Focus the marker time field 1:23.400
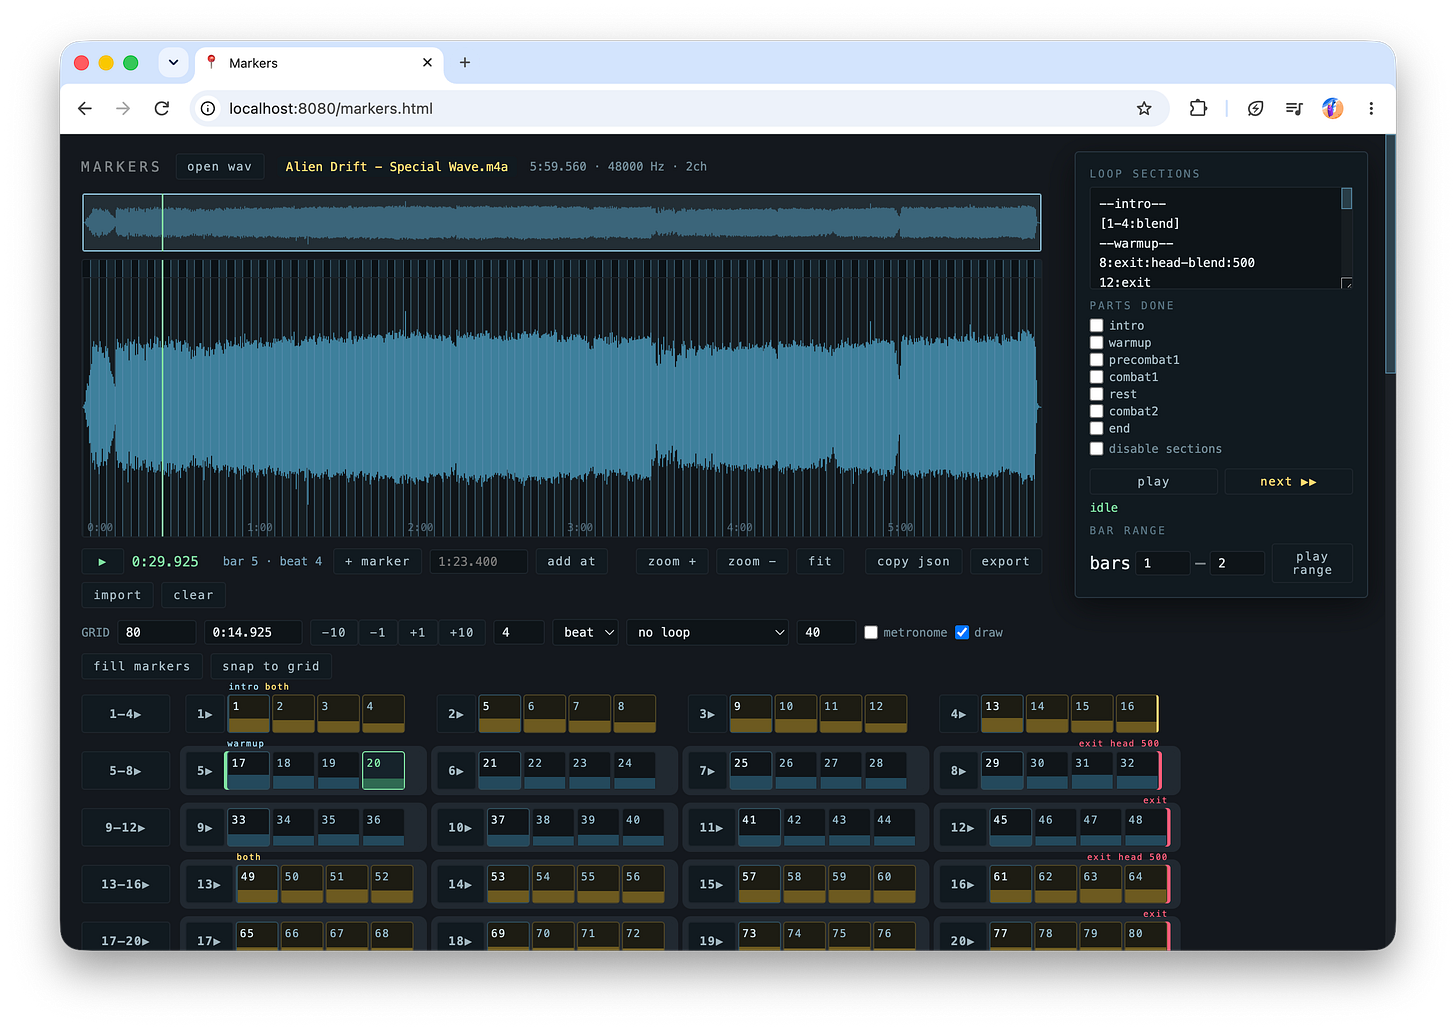This screenshot has width=1456, height=1030. (478, 562)
